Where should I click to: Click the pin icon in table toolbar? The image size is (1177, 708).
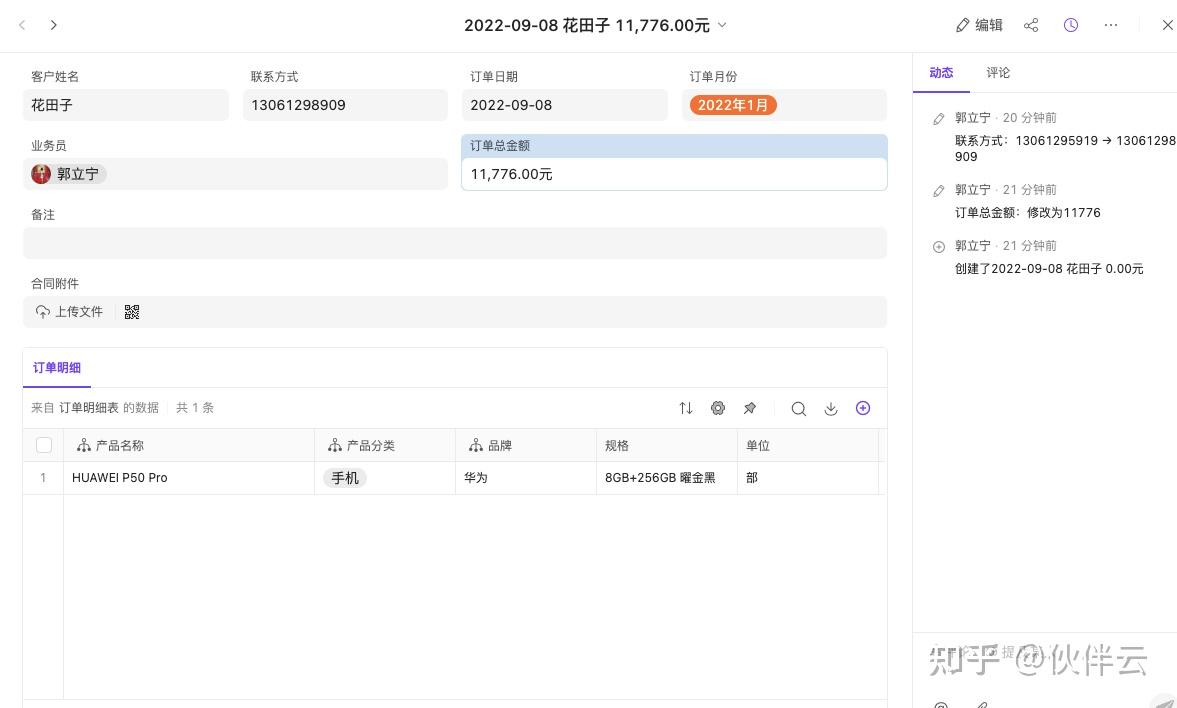point(750,408)
